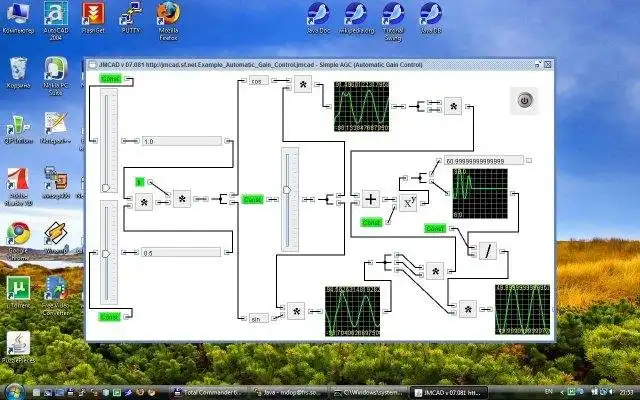
Task: Switch to C:\Windows\system taskbar button
Action: click(x=367, y=393)
